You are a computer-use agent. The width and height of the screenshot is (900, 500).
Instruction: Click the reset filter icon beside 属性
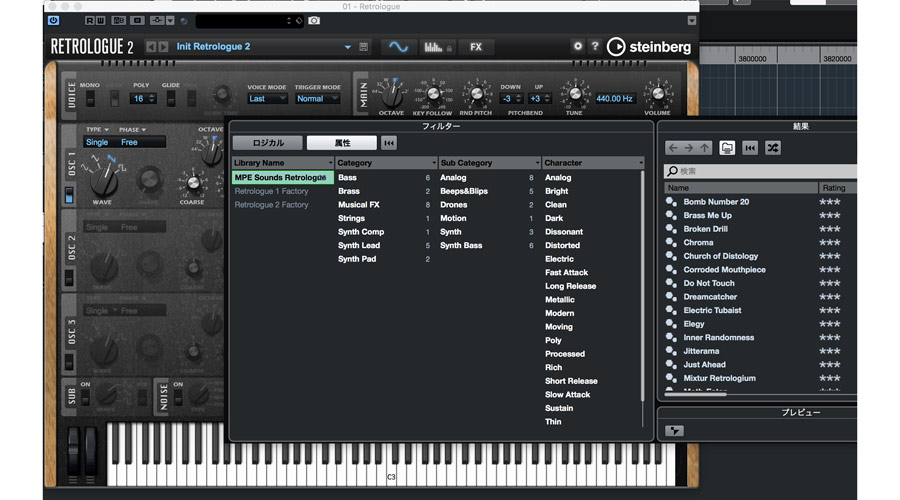coord(389,143)
